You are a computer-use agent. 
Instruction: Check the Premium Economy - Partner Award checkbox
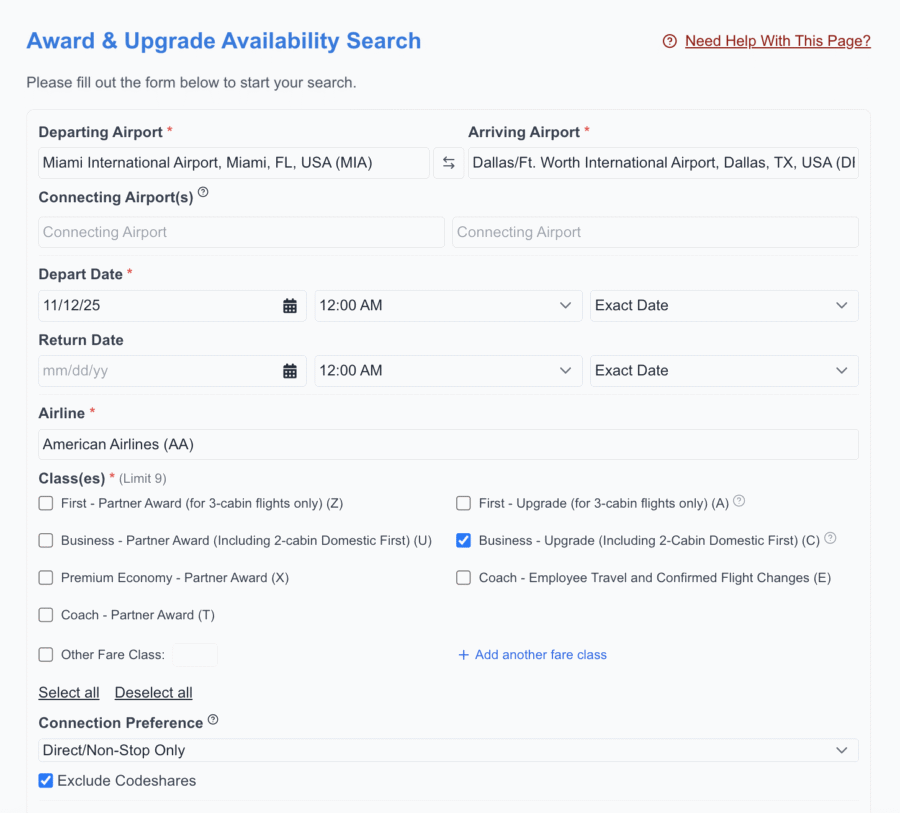click(45, 577)
